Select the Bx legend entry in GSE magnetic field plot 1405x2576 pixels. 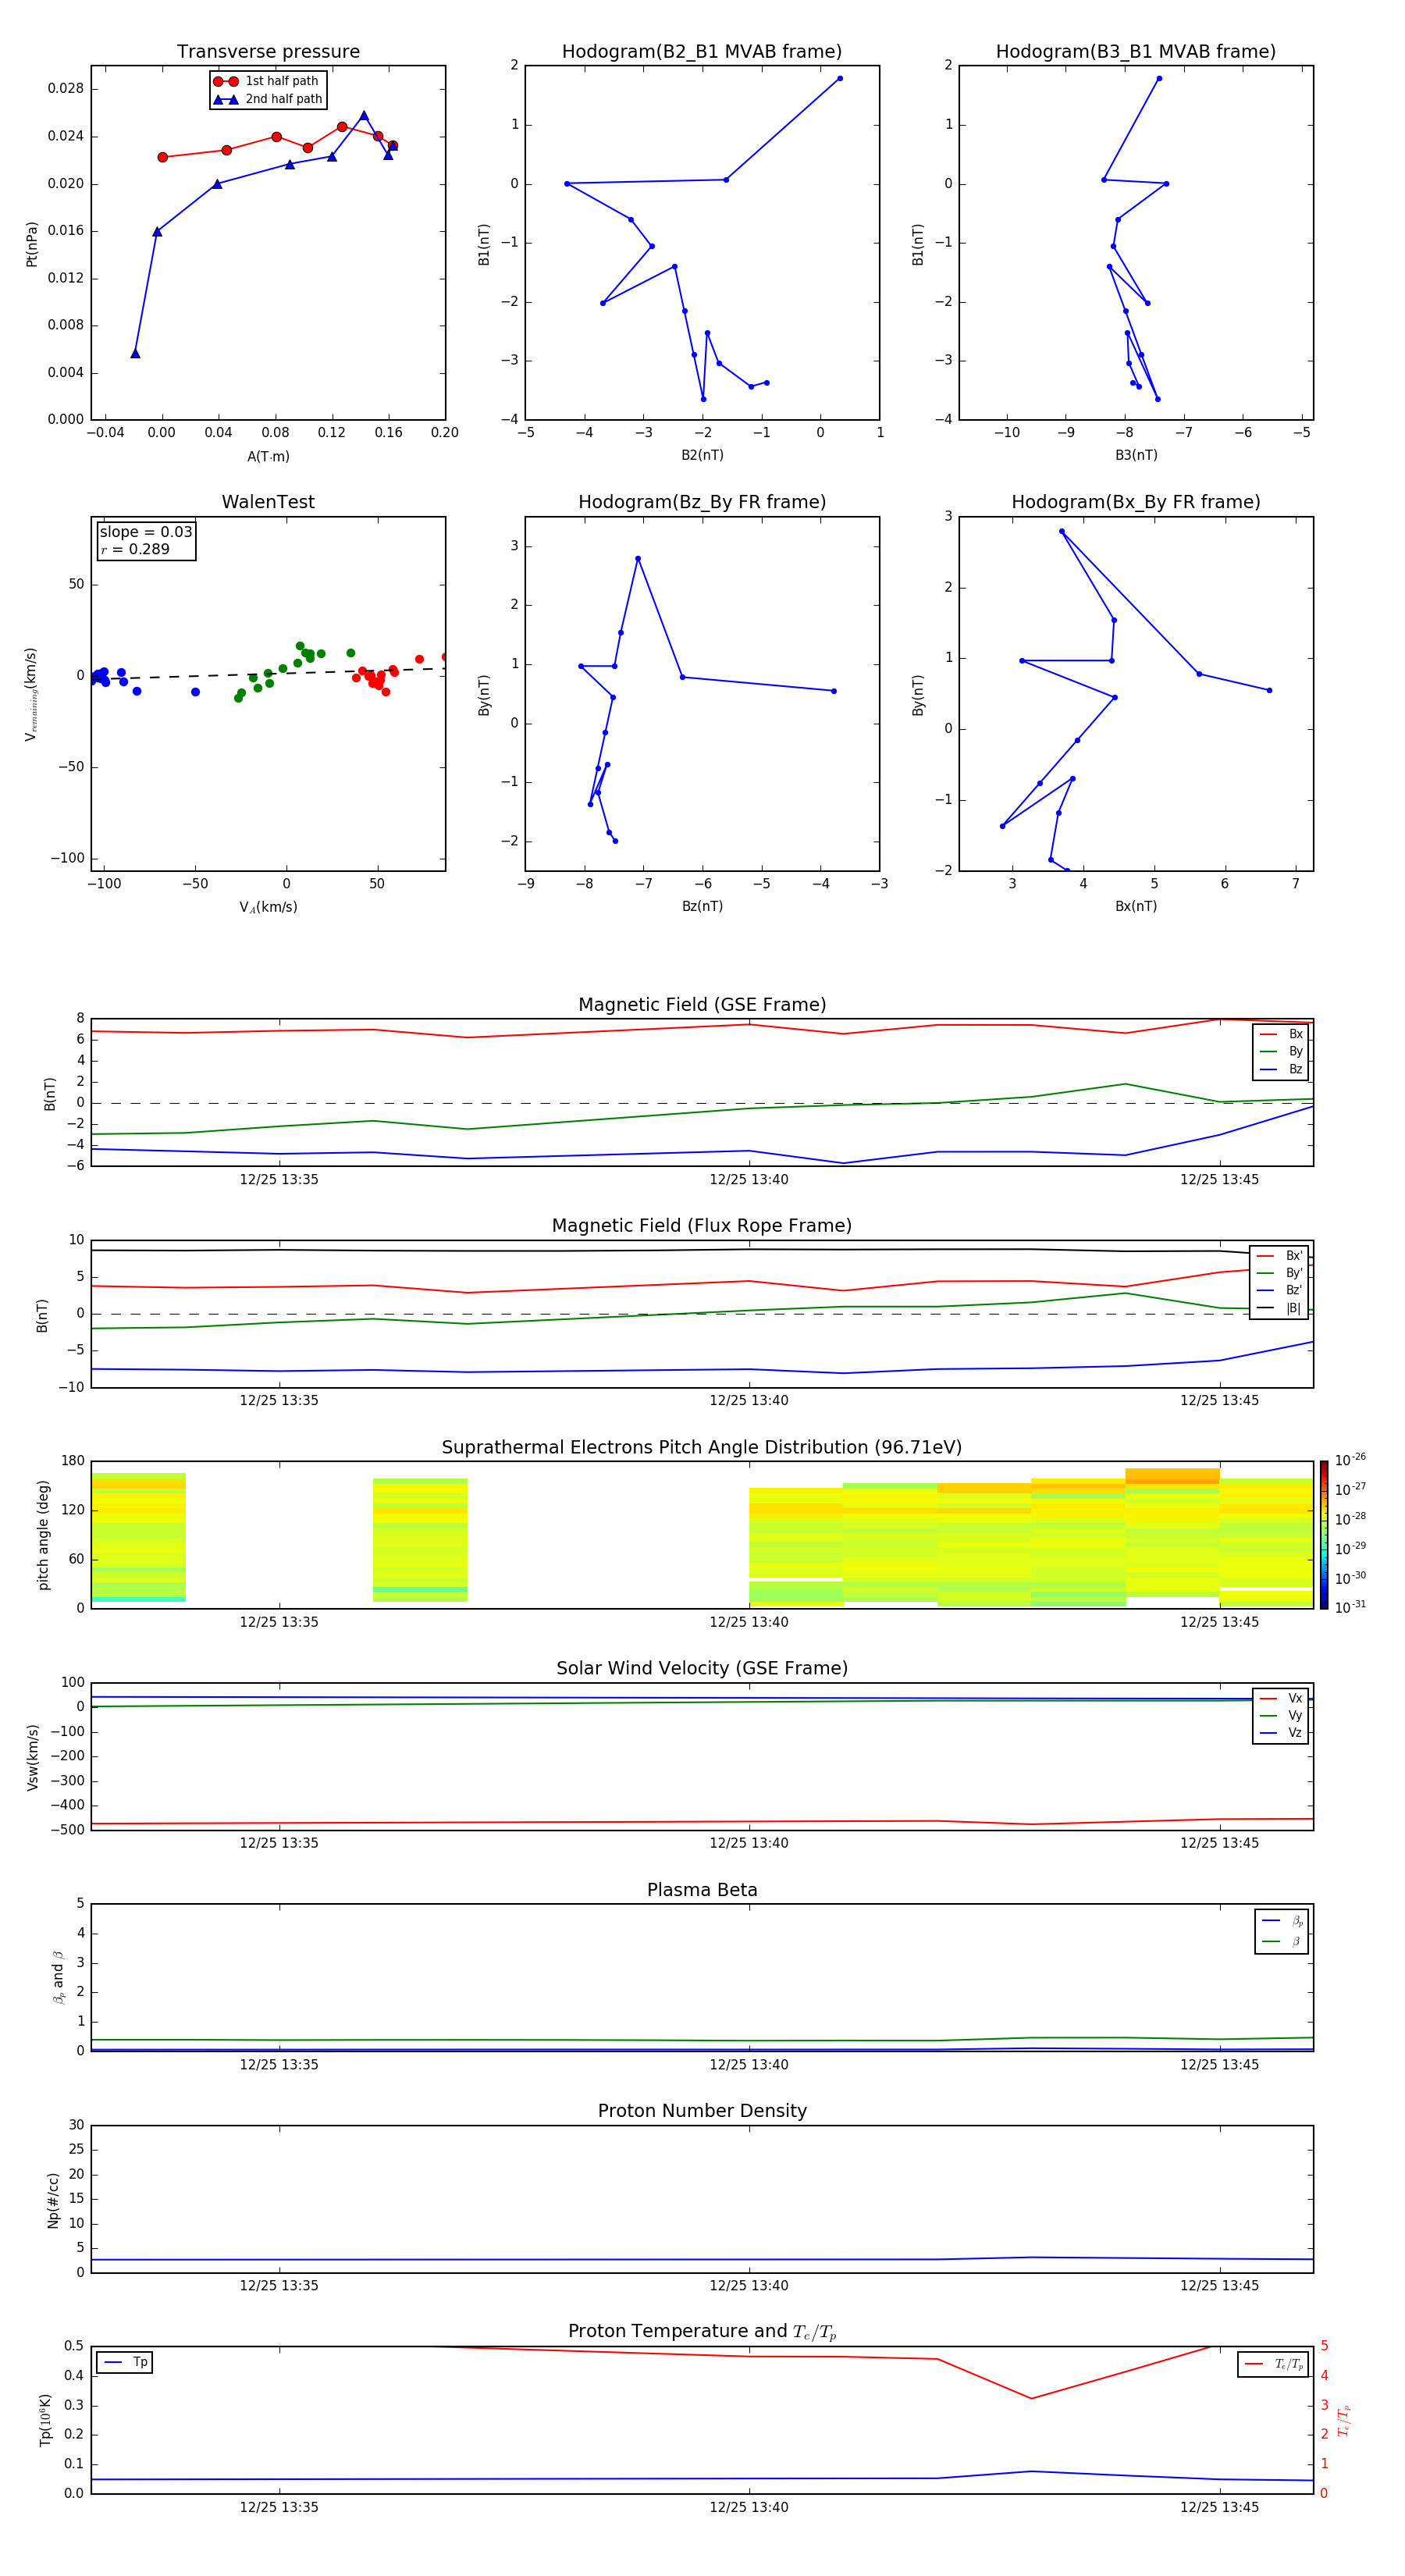tap(1281, 1034)
